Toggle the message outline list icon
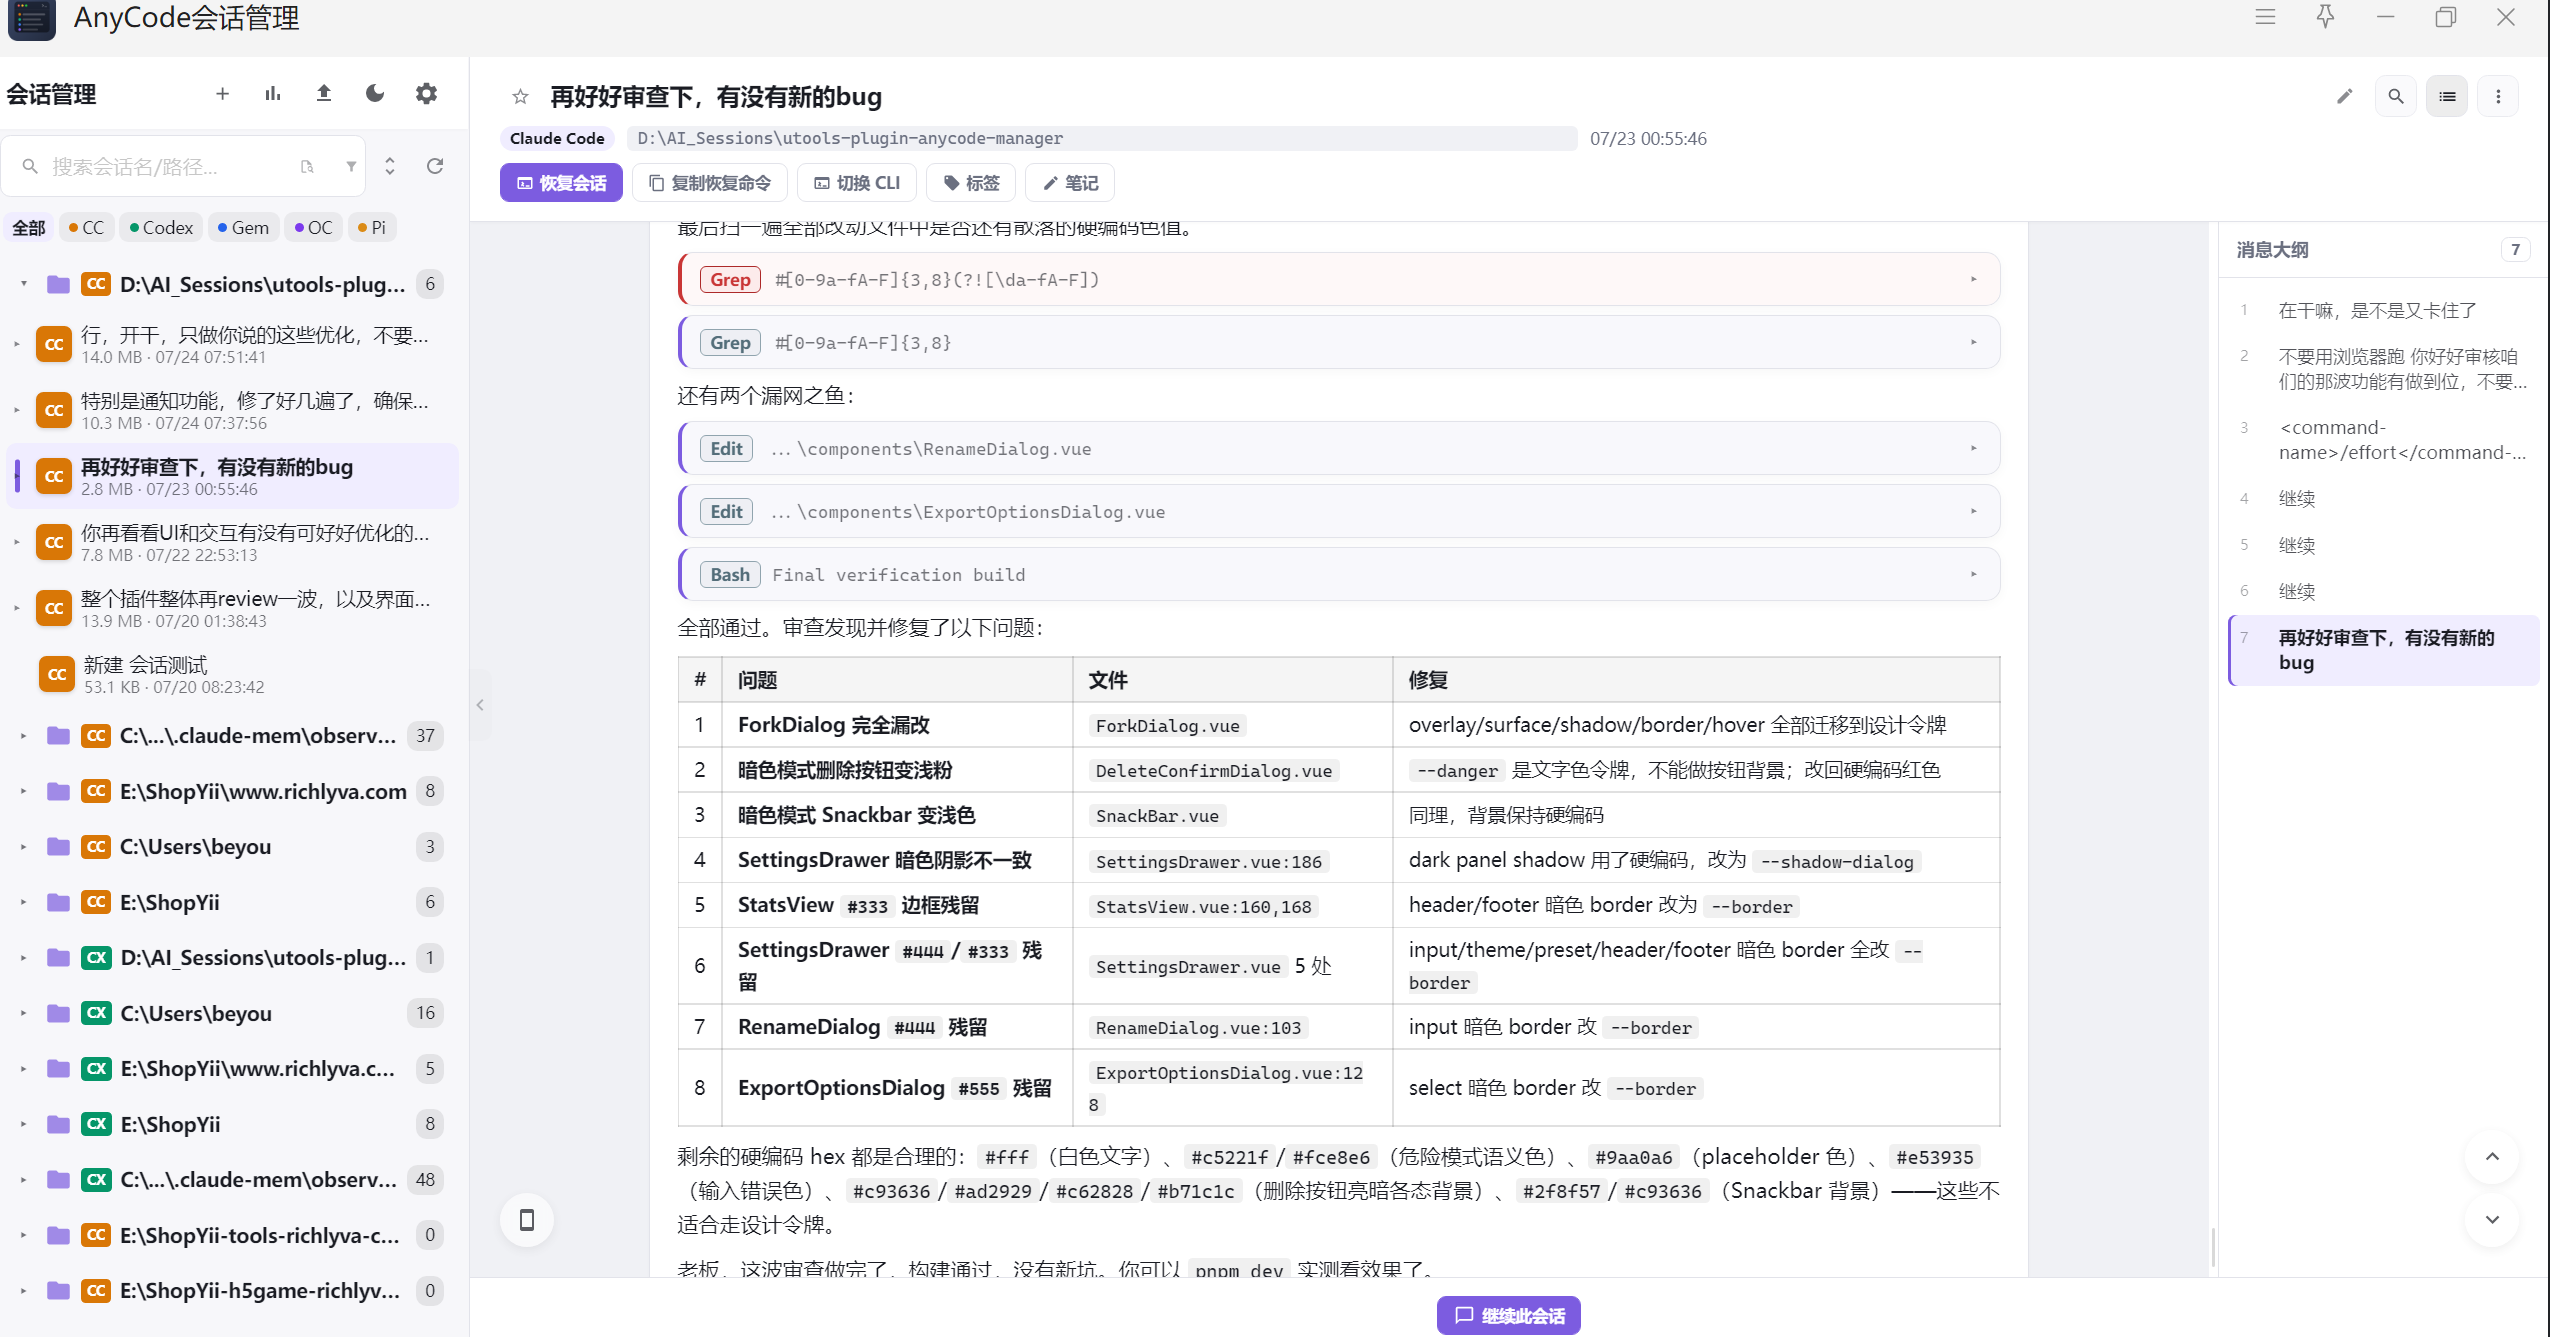Screen dimensions: 2550x1337 2447,97
